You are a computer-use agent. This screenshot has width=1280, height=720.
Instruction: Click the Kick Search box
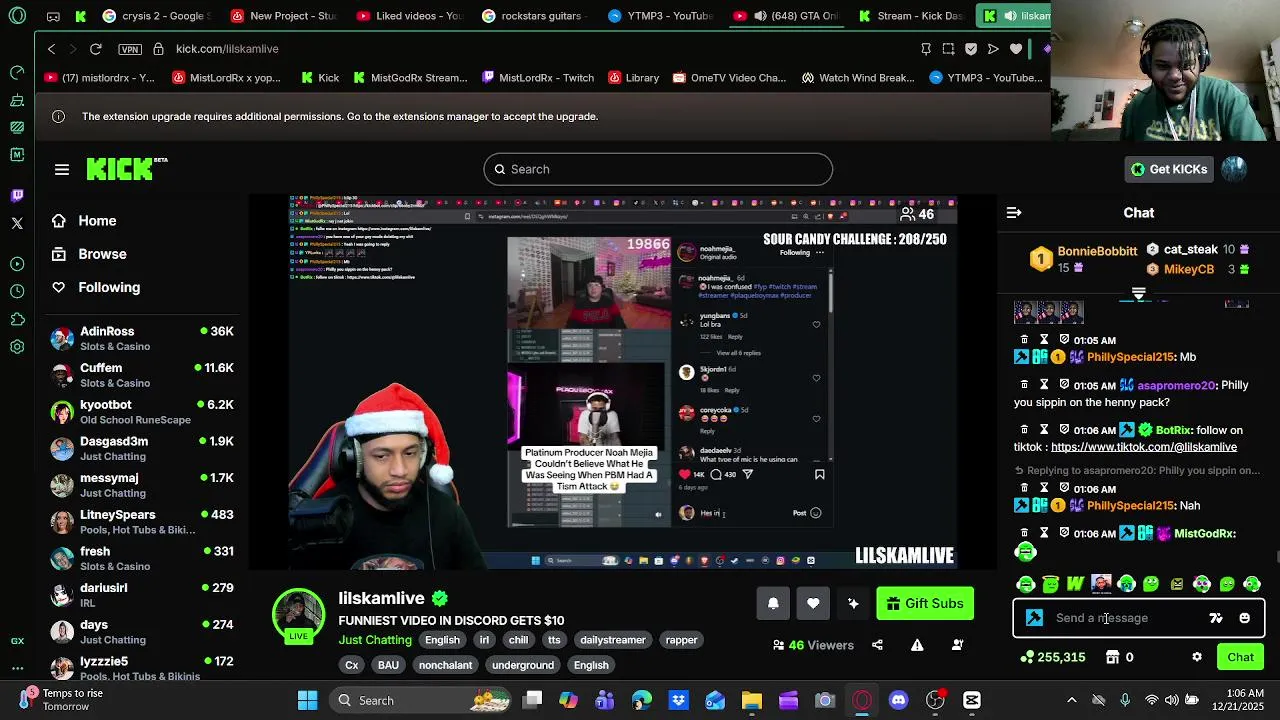pyautogui.click(x=658, y=169)
